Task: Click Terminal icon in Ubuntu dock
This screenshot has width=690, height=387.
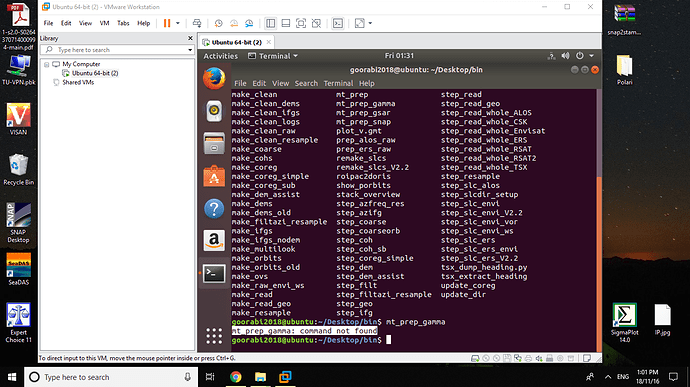Action: point(214,273)
